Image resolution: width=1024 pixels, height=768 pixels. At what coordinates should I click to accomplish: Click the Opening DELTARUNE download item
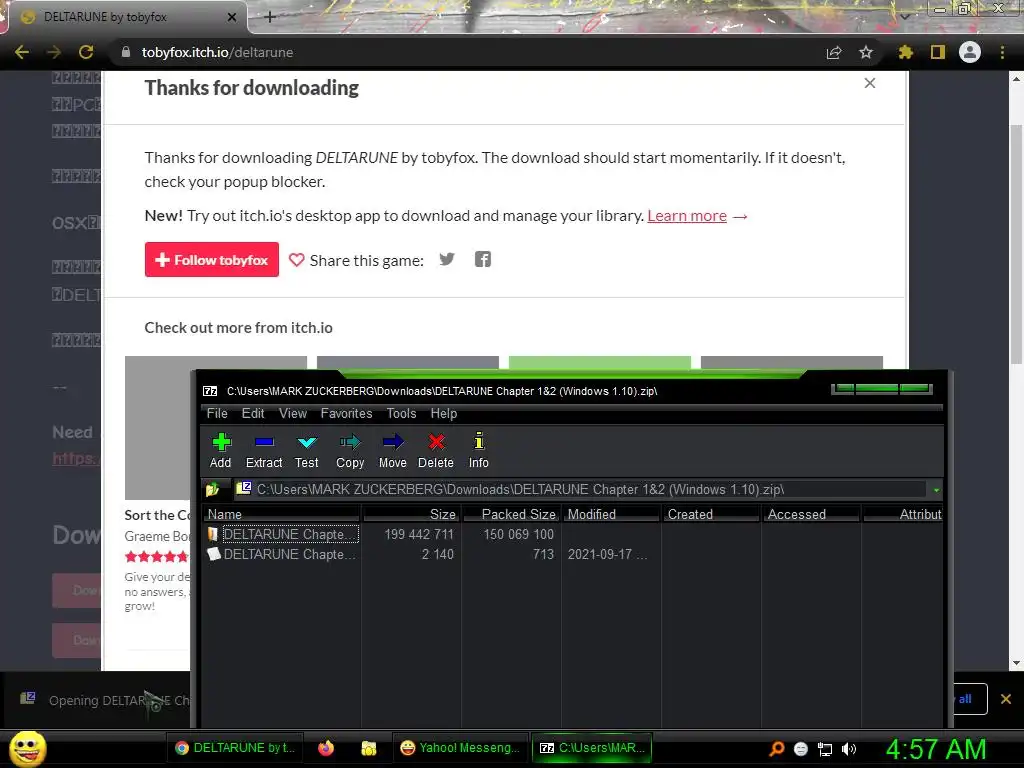(104, 700)
